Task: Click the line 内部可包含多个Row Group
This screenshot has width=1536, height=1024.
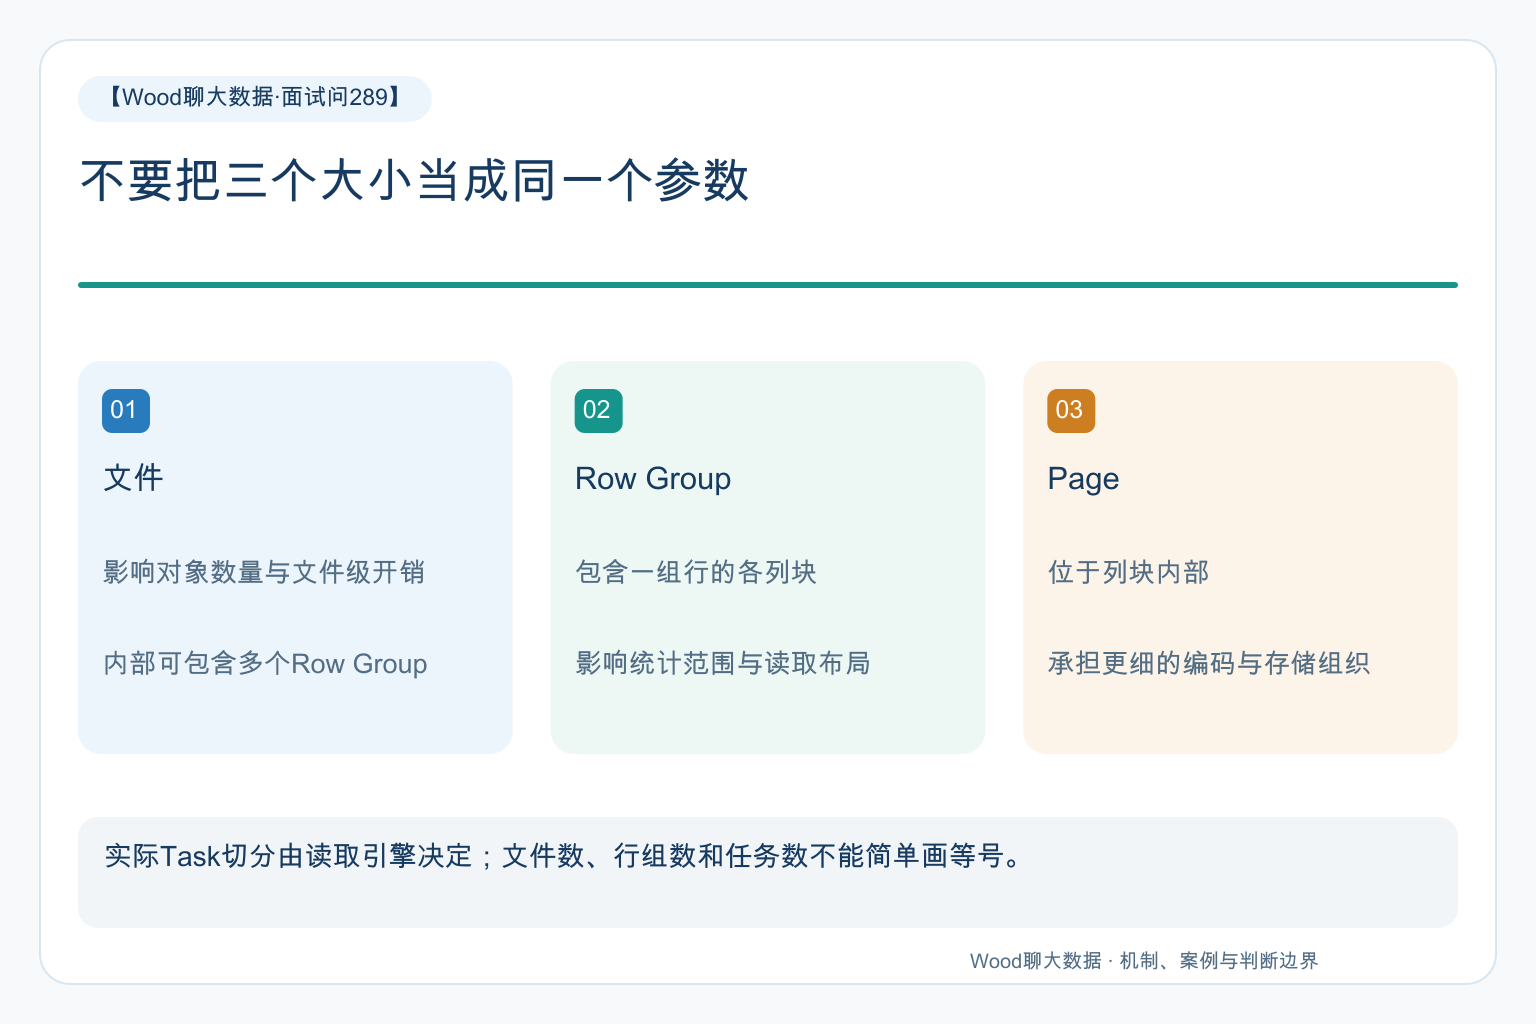Action: click(265, 664)
